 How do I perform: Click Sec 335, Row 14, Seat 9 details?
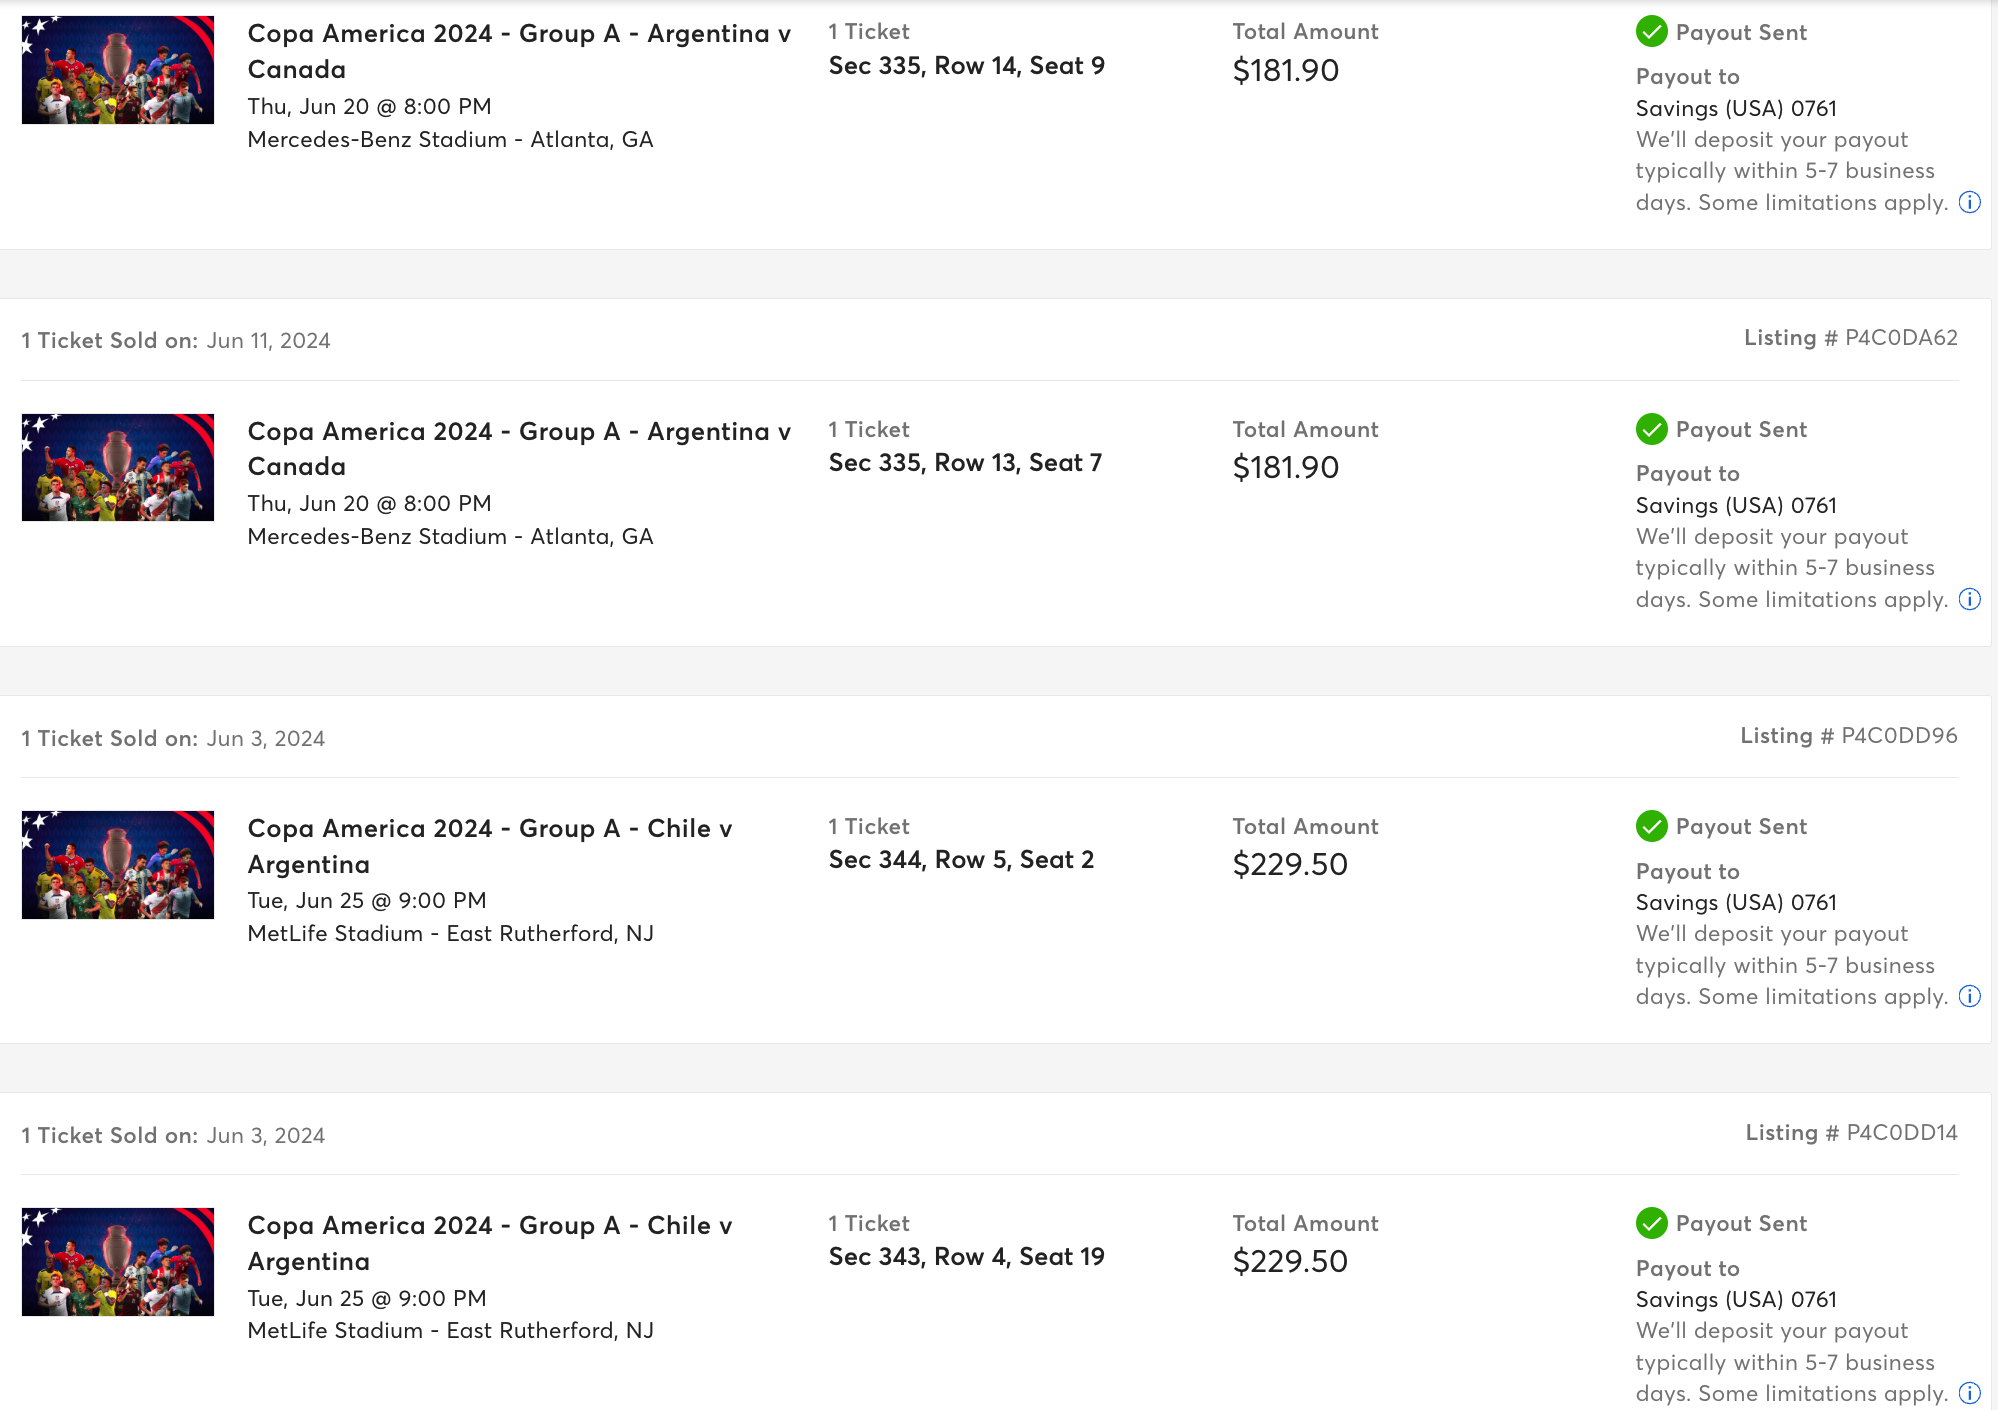(967, 66)
